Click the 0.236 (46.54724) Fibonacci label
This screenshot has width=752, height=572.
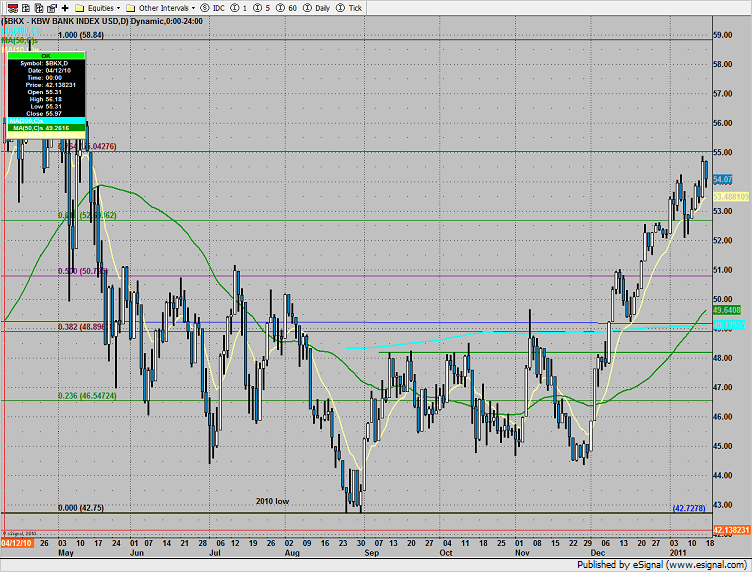pos(87,396)
